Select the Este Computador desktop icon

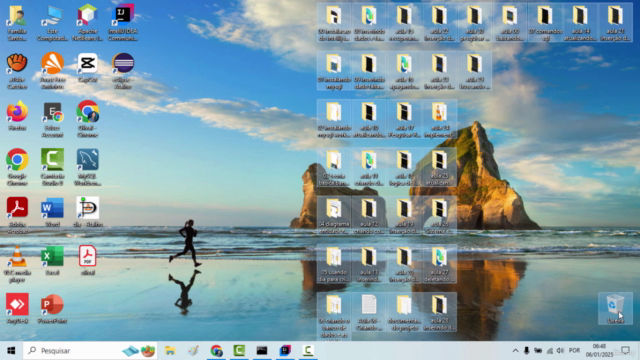click(52, 23)
